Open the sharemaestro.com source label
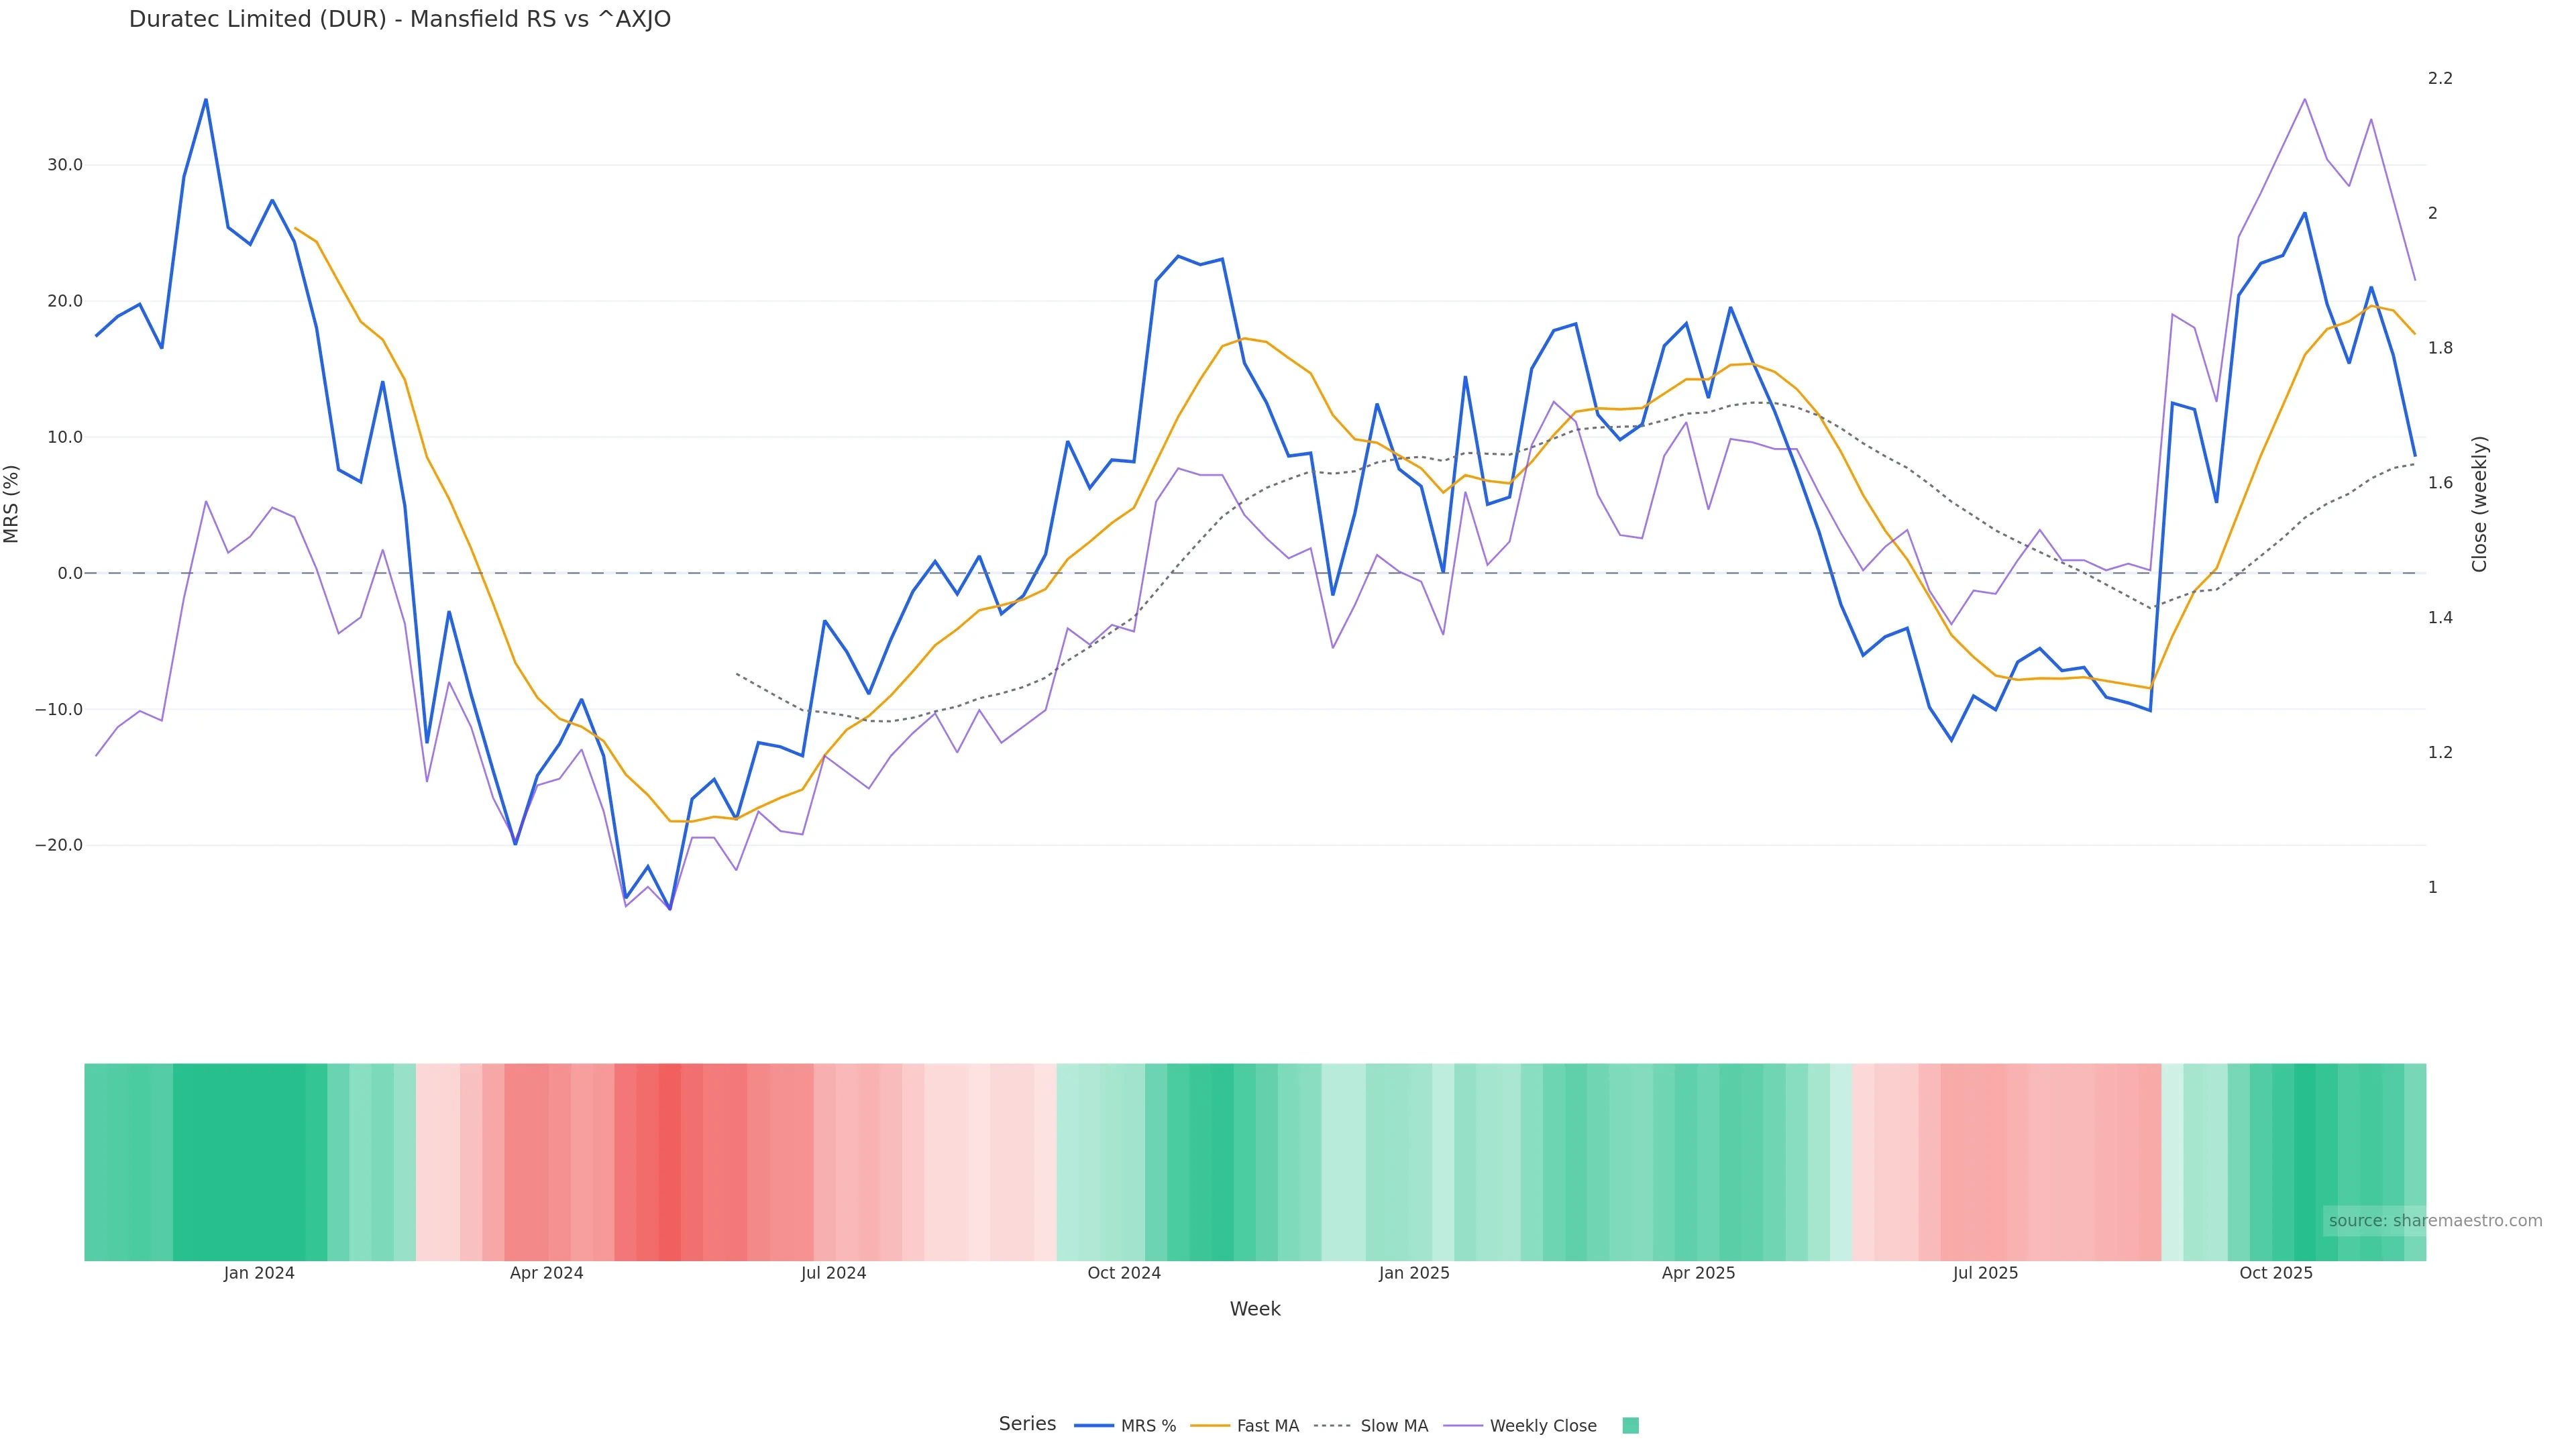 tap(2434, 1221)
